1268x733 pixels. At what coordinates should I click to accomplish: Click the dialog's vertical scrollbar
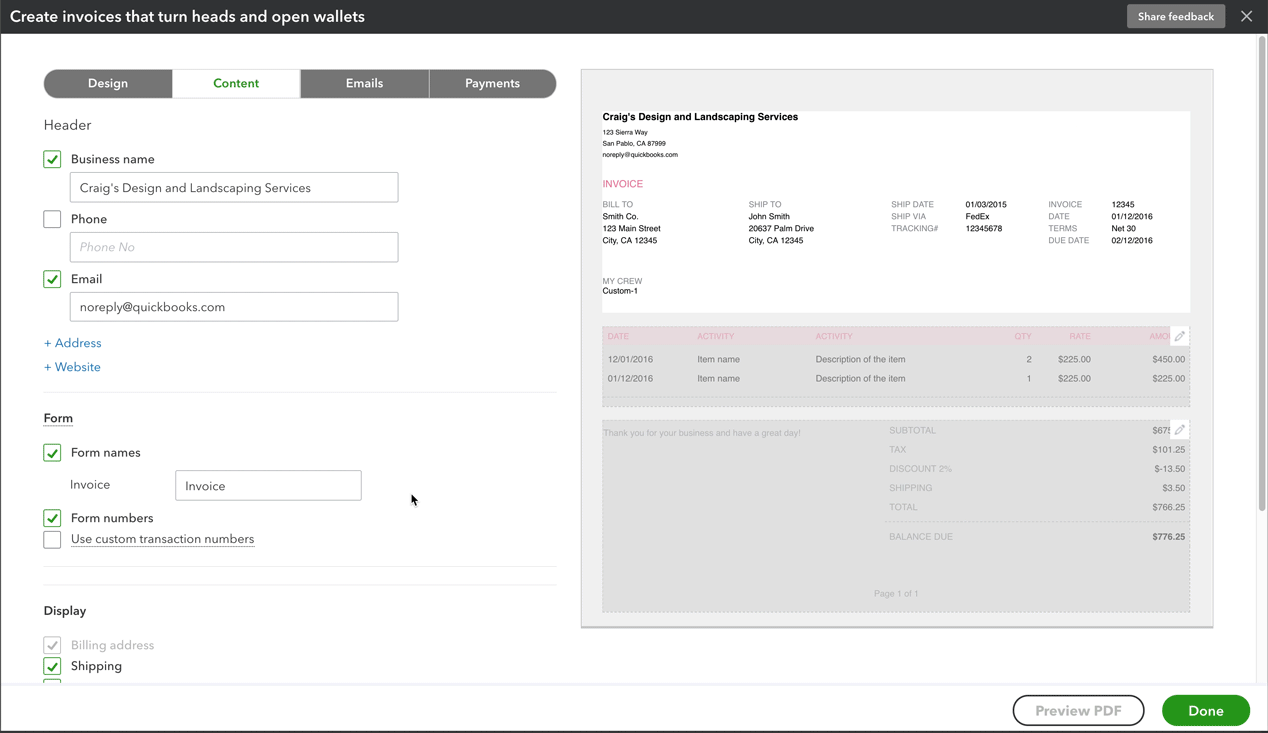[1262, 275]
